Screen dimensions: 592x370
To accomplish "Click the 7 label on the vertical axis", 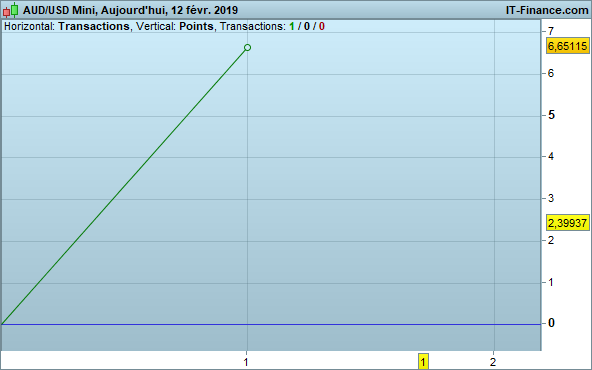I will 551,31.
